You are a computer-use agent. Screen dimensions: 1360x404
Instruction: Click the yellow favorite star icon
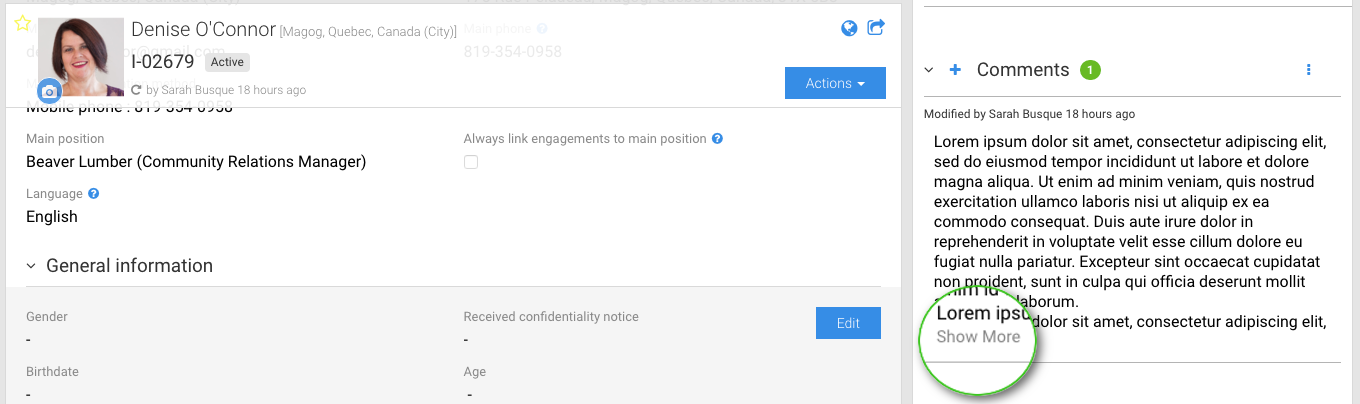[x=23, y=24]
